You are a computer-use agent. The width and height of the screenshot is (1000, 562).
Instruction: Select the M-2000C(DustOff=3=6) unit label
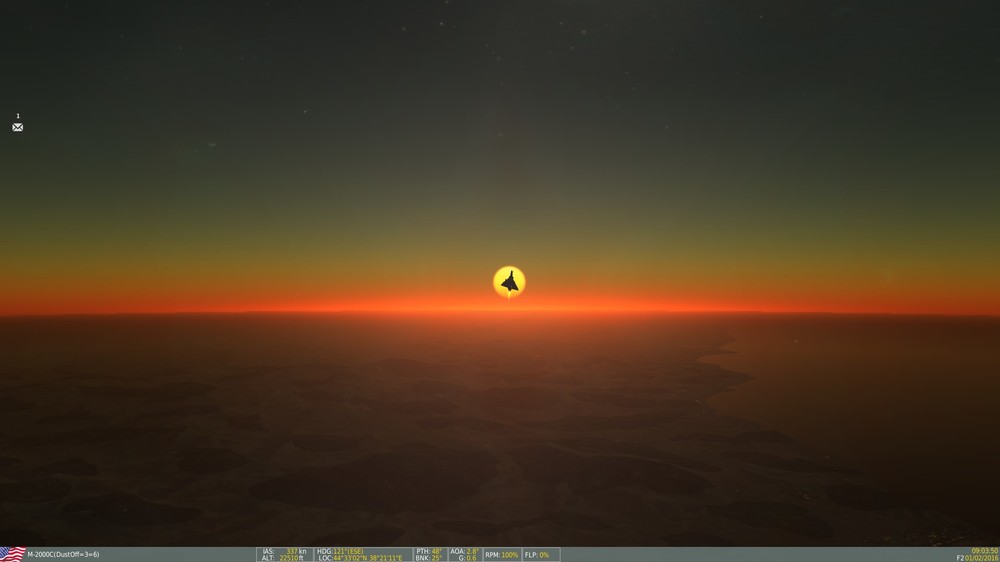(x=63, y=554)
